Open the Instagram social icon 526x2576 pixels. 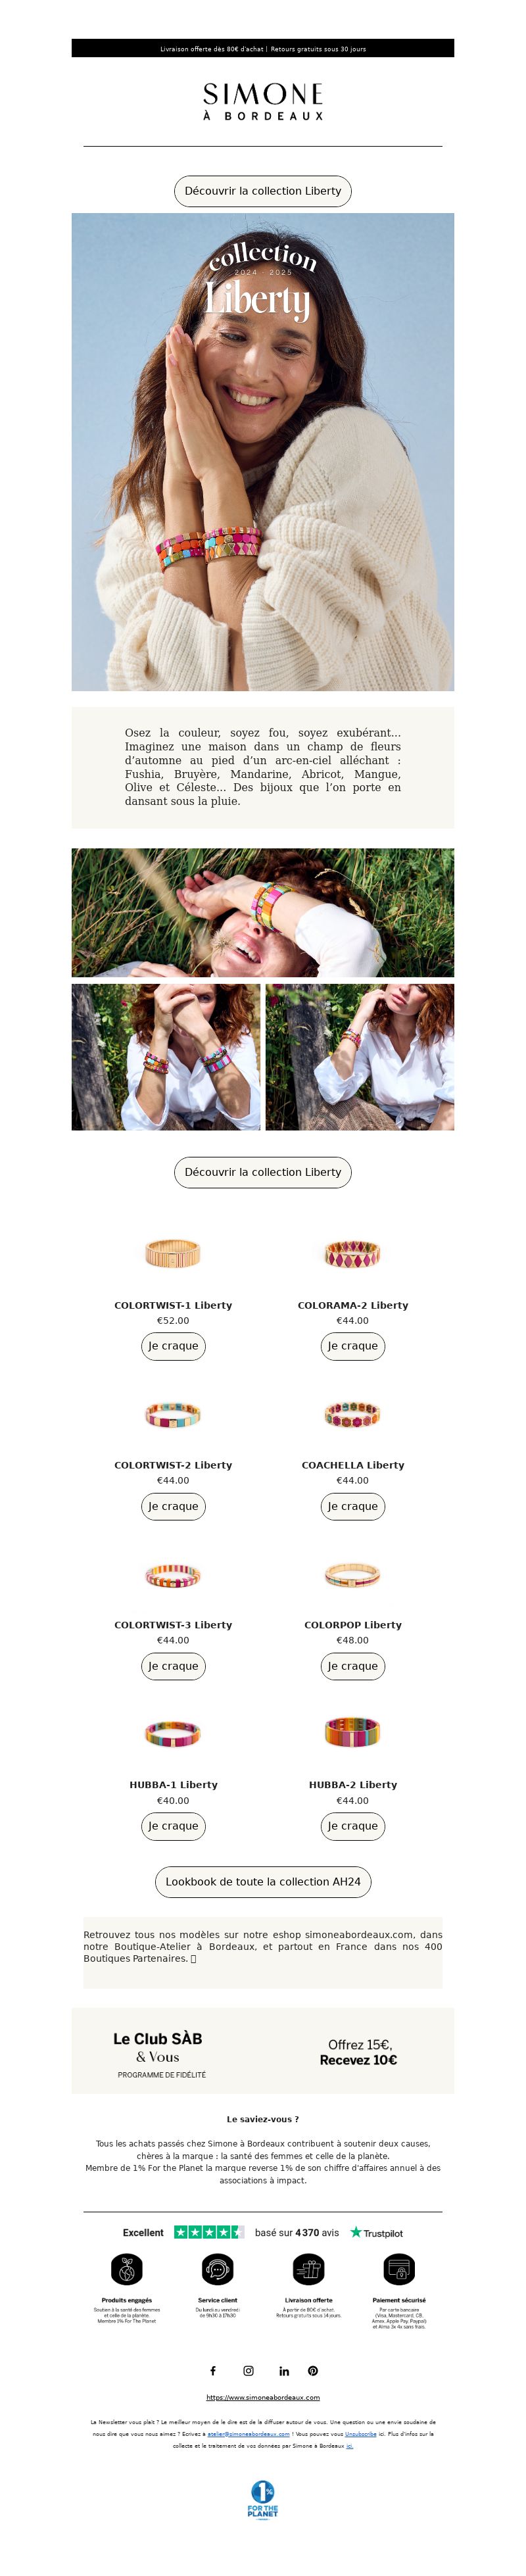click(x=248, y=2371)
